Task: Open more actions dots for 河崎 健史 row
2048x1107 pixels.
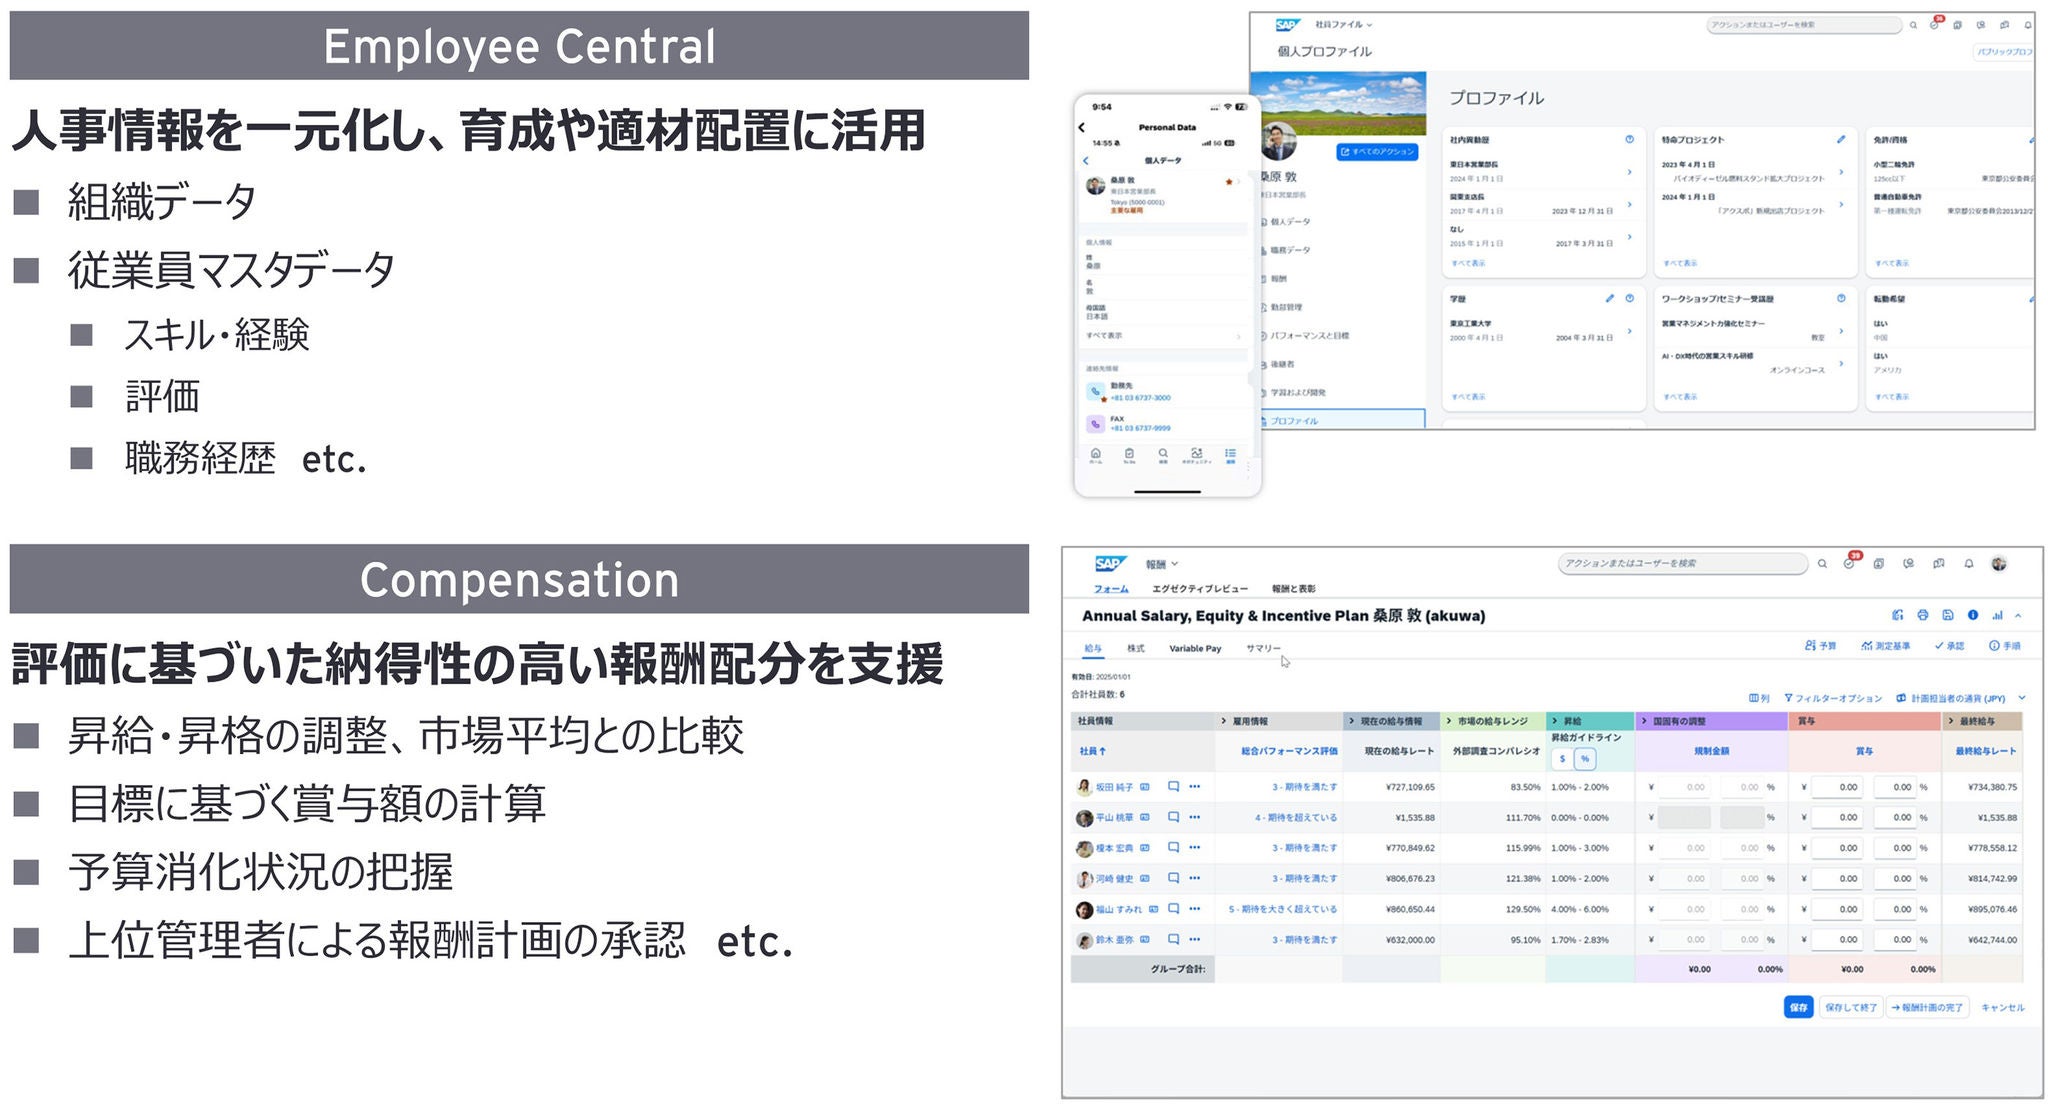Action: coord(1194,879)
